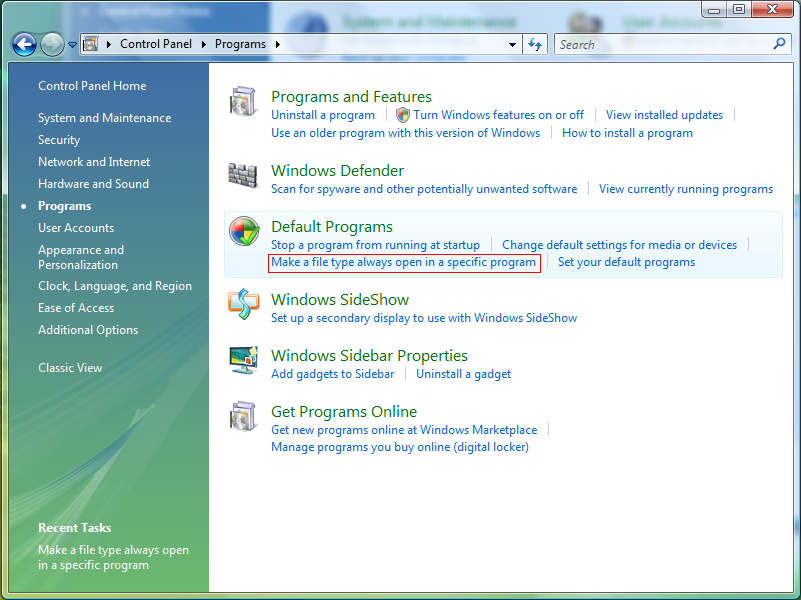Click Change default settings for media or devices

(619, 245)
